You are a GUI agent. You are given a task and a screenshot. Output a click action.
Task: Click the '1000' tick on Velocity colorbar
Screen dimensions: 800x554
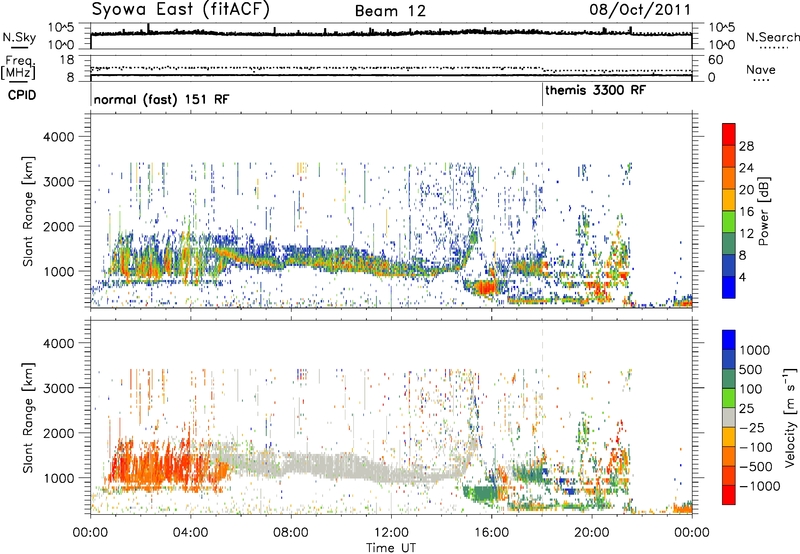point(754,350)
